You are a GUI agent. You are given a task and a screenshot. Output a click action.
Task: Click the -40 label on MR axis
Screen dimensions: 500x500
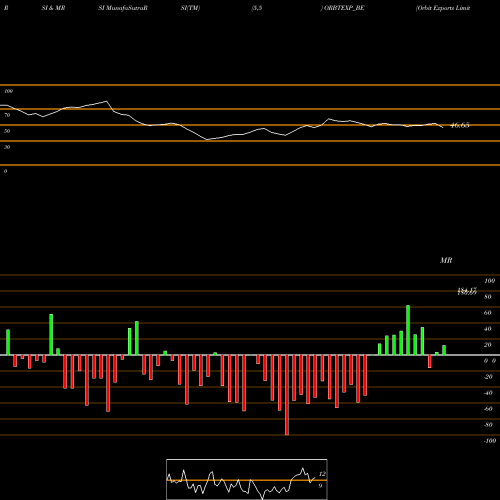point(488,393)
